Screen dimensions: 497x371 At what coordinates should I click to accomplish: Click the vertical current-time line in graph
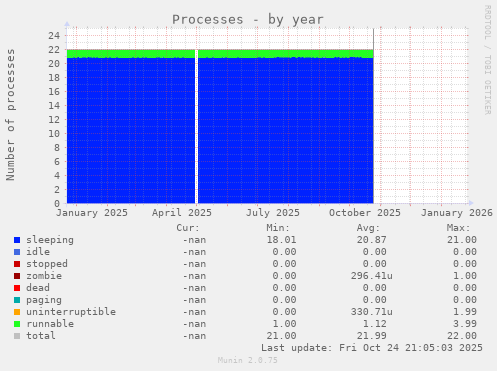pos(373,116)
